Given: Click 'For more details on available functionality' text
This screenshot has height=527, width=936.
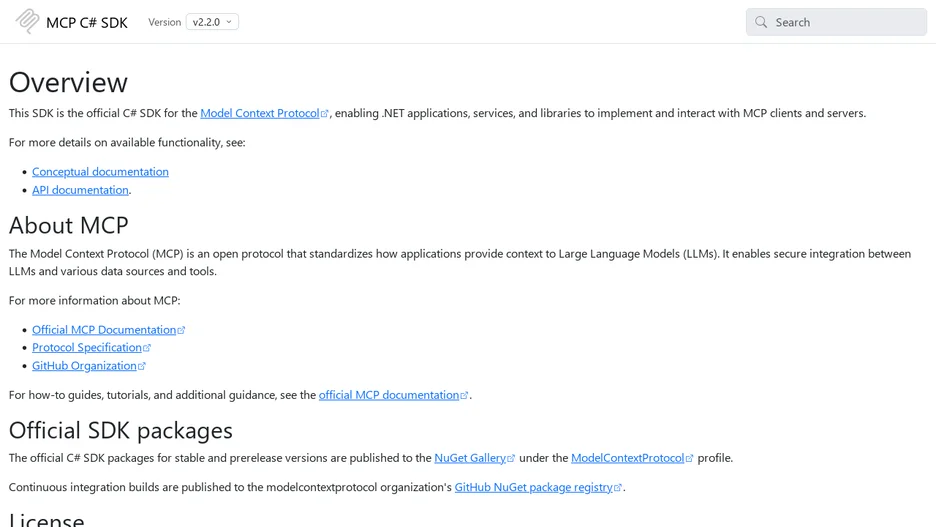Looking at the screenshot, I should point(127,143).
